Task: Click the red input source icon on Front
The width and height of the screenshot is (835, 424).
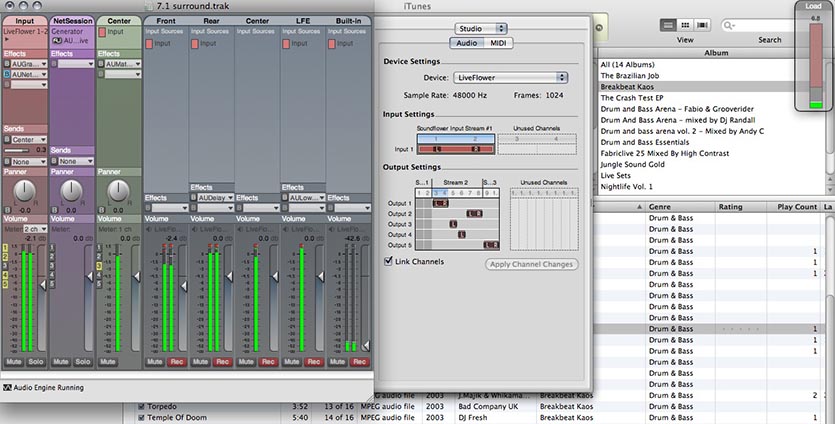Action: 150,44
